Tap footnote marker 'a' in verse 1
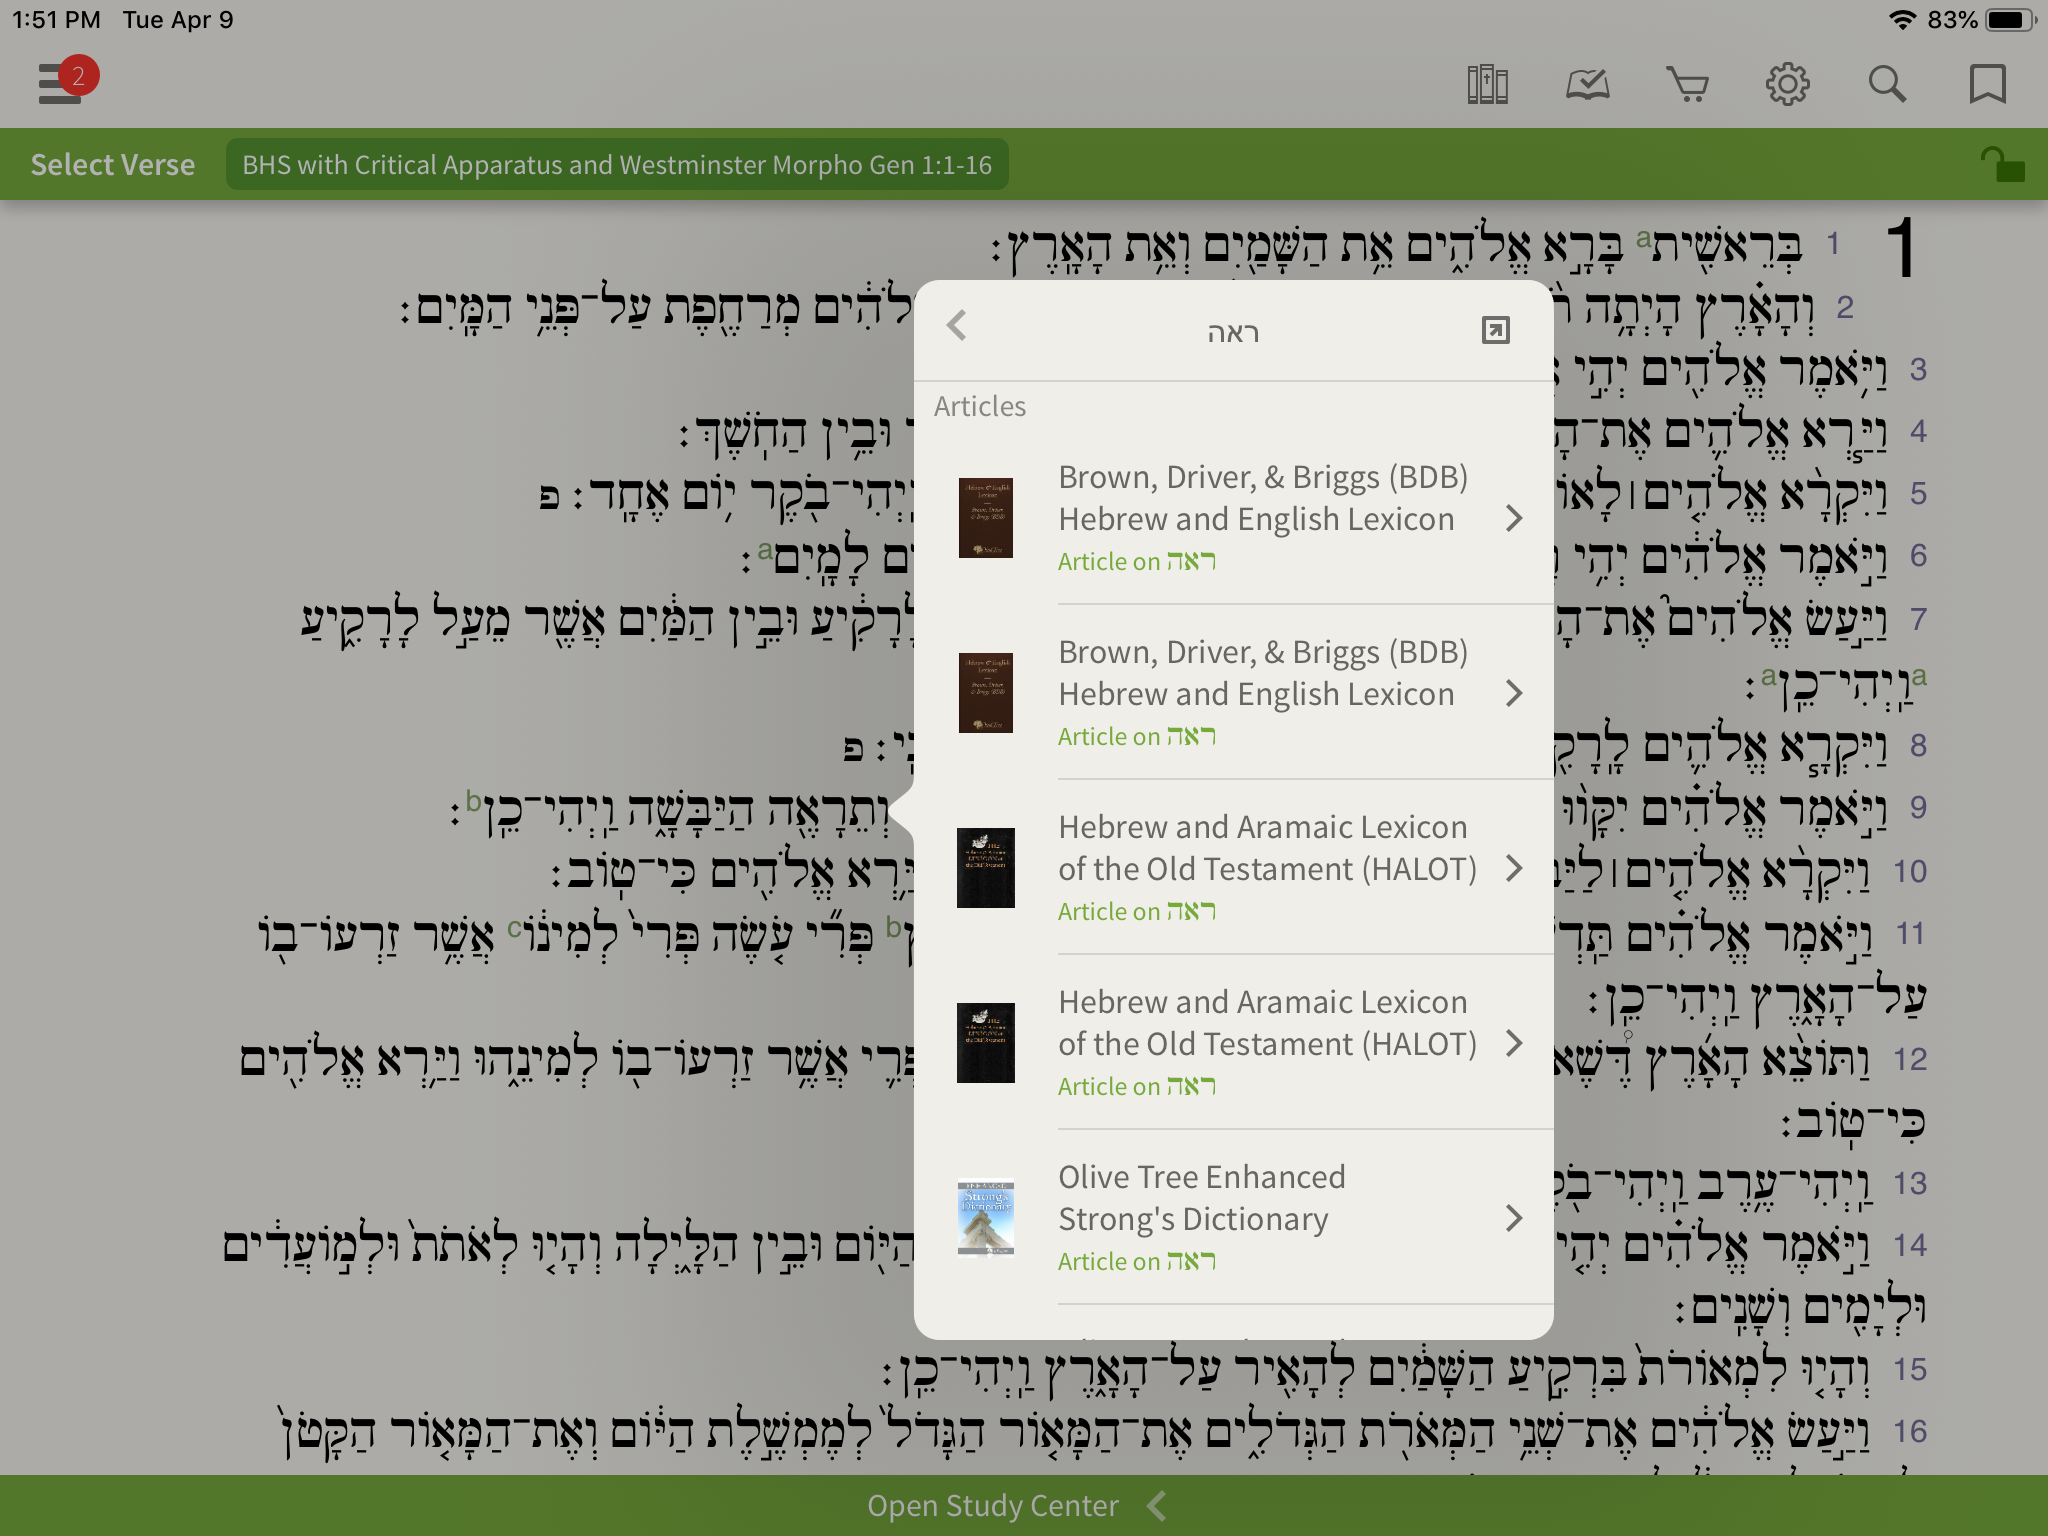Screen dimensions: 2048x1536 coord(1643,238)
